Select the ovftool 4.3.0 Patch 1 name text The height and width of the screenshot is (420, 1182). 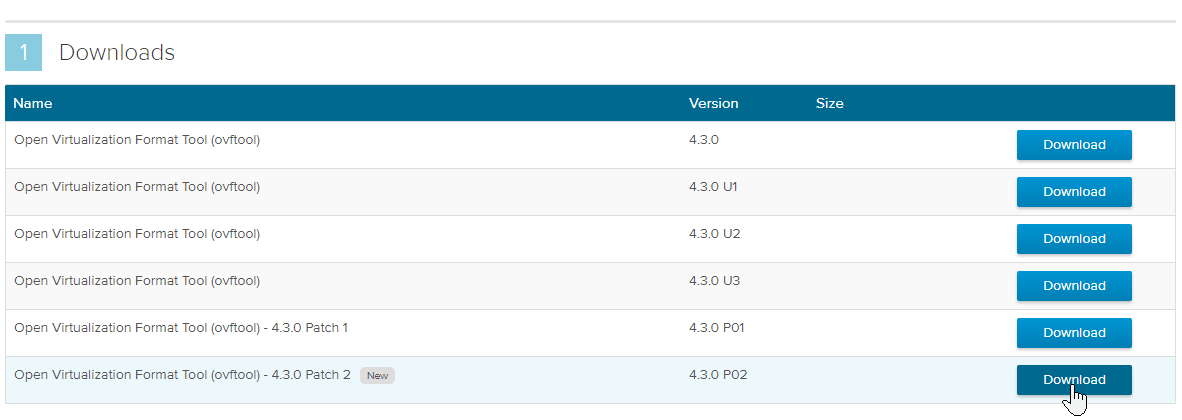[181, 328]
